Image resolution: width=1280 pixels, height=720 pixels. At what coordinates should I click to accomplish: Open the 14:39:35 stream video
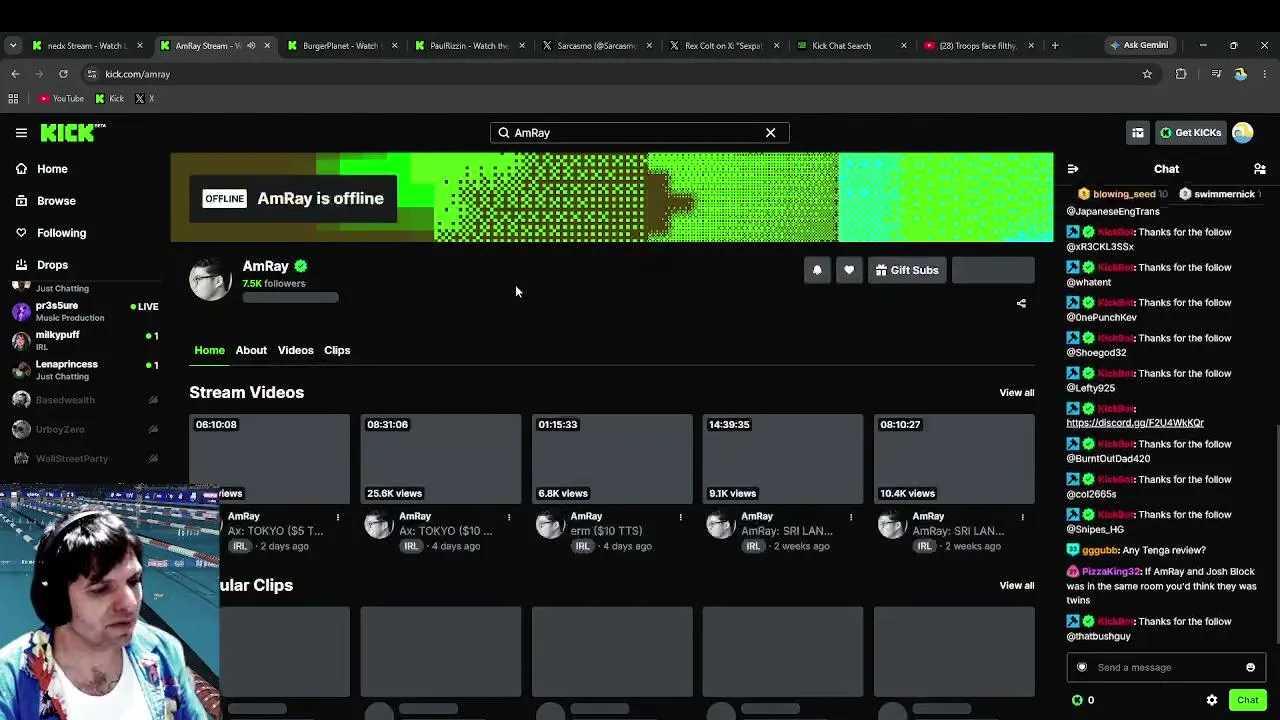(x=783, y=459)
